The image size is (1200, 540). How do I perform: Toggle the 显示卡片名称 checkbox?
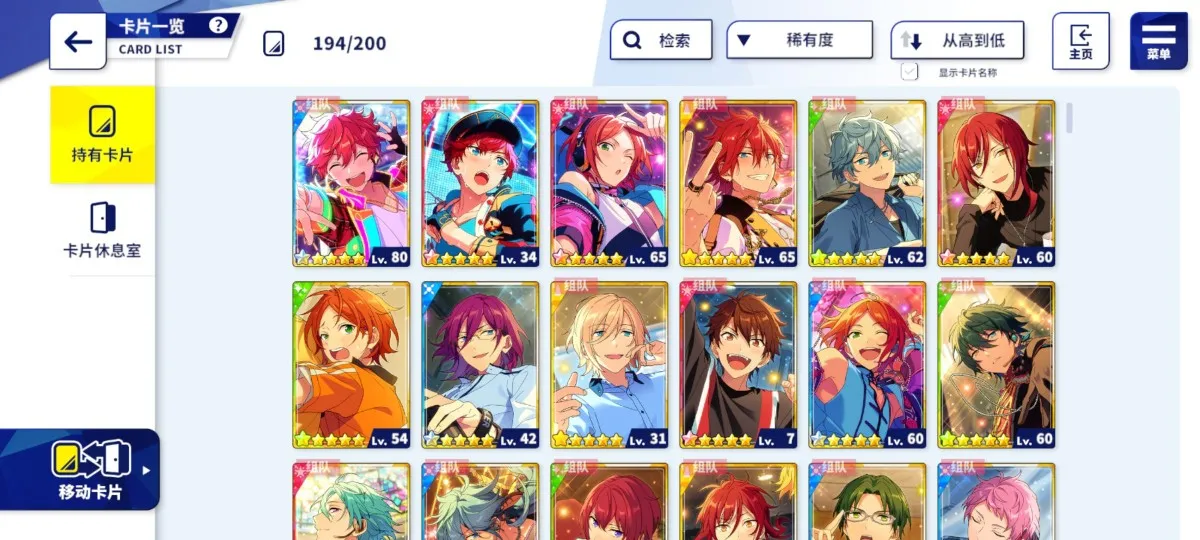pyautogui.click(x=909, y=71)
